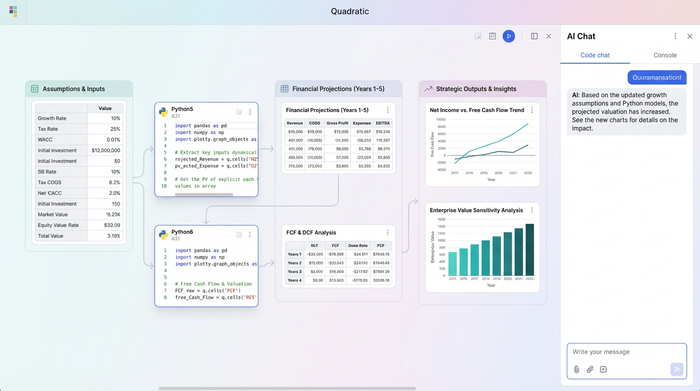The height and width of the screenshot is (391, 700).
Task: Click the add context plus icon
Action: 603,369
